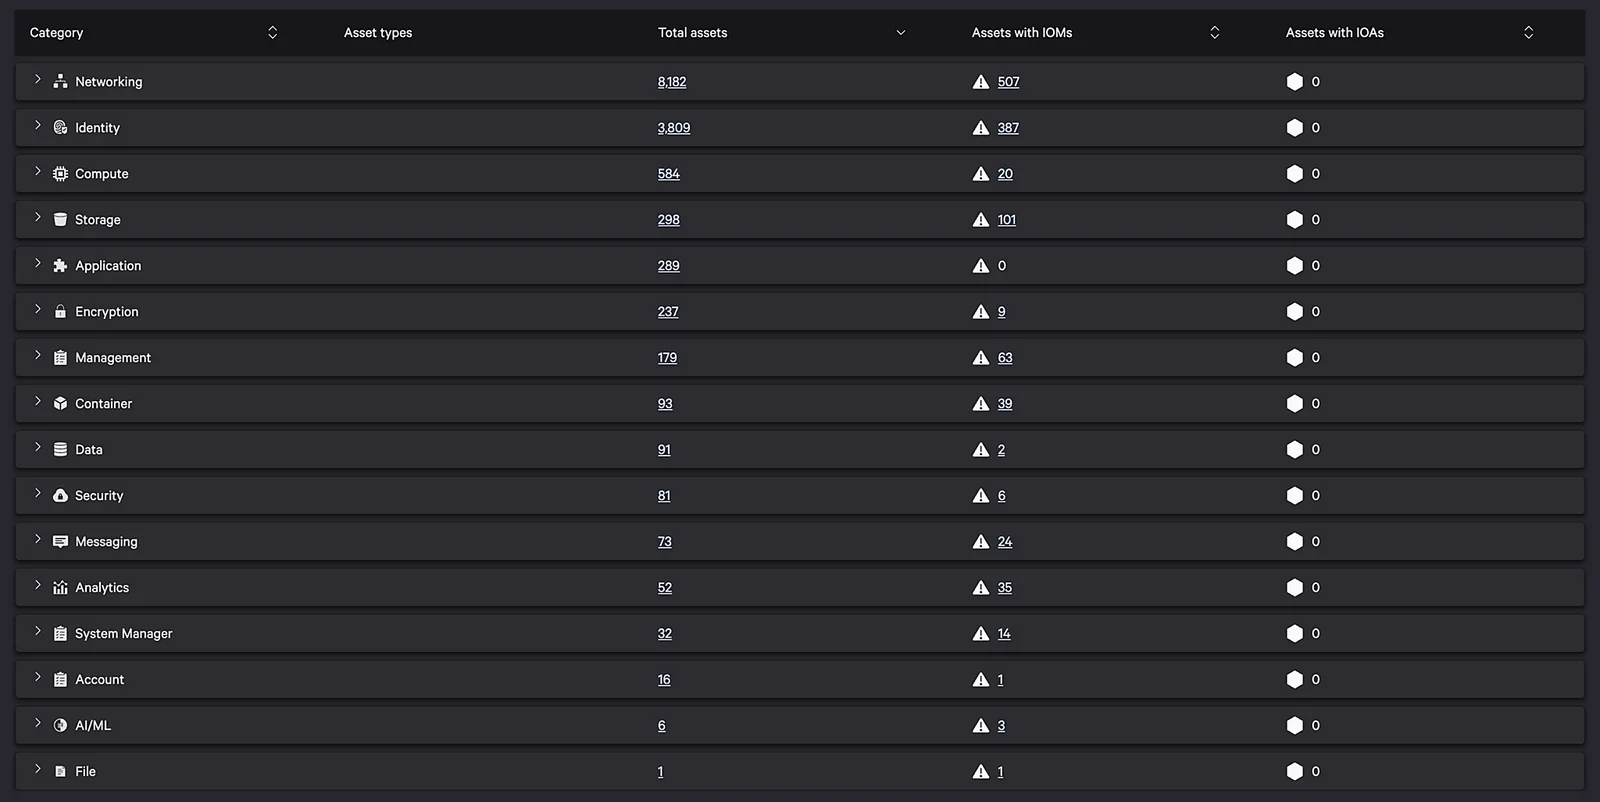This screenshot has height=802, width=1600.
Task: Click the Analytics chart icon
Action: click(60, 588)
